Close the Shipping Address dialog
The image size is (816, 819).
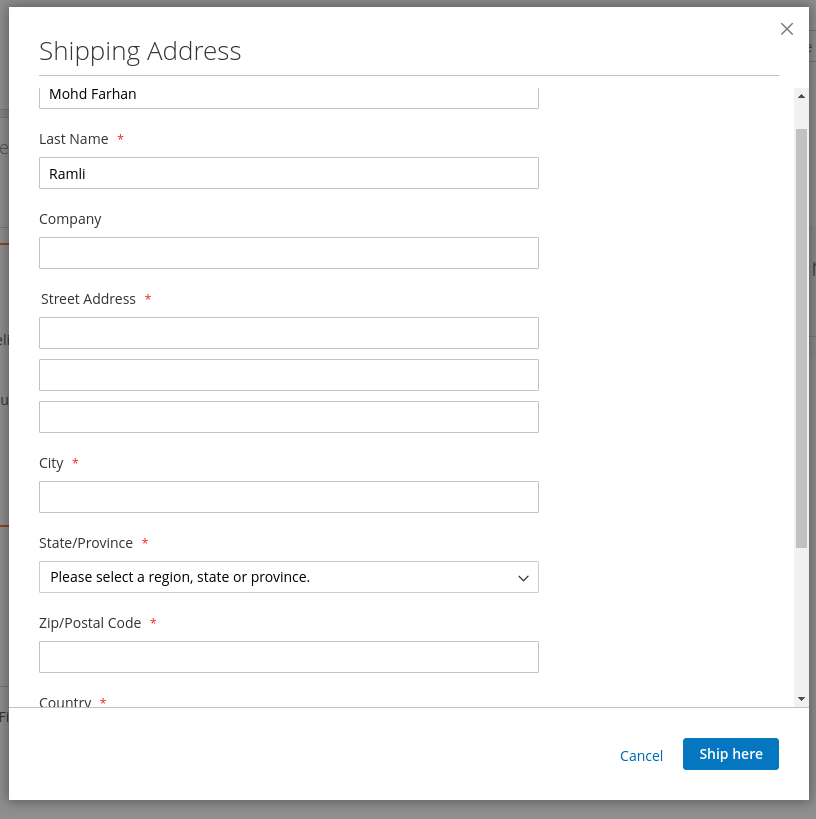(787, 29)
